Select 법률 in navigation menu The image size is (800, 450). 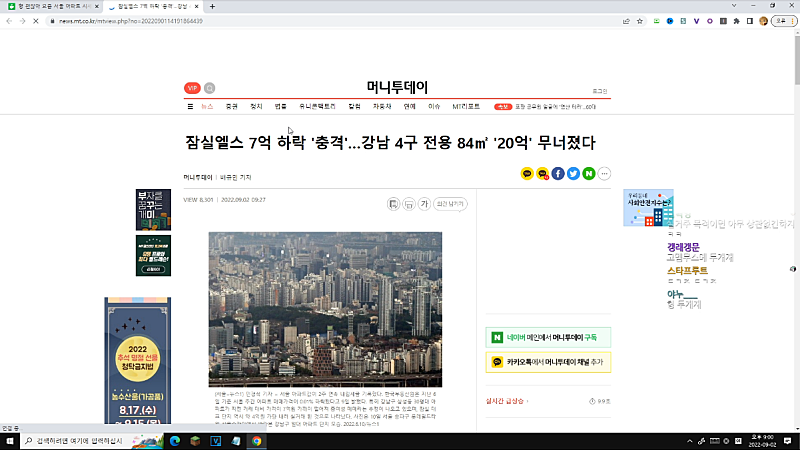click(281, 107)
